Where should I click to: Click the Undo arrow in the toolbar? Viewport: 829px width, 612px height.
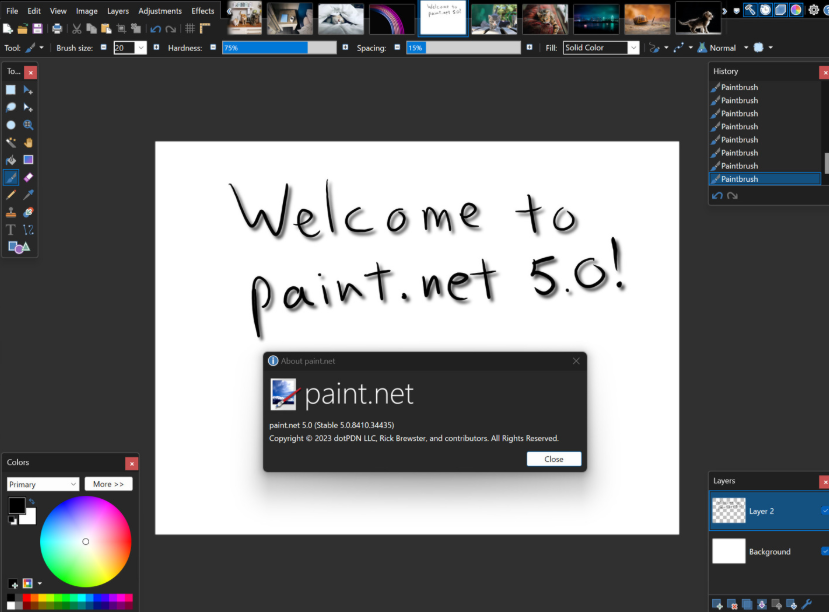tap(155, 29)
